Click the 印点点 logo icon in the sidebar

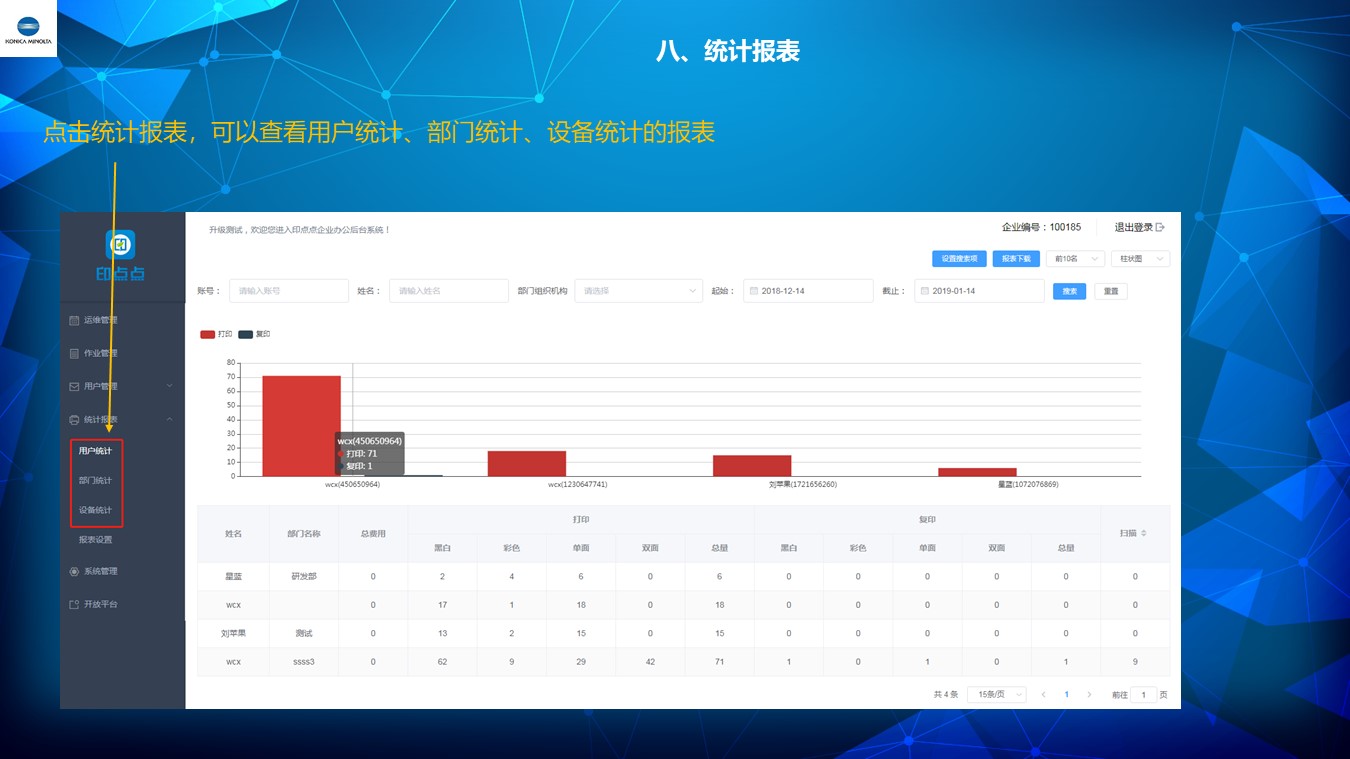coord(121,245)
